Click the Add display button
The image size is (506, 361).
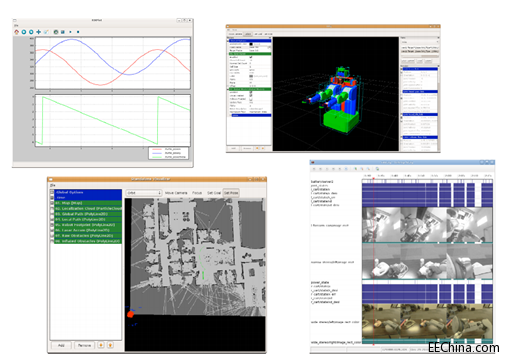click(61, 345)
